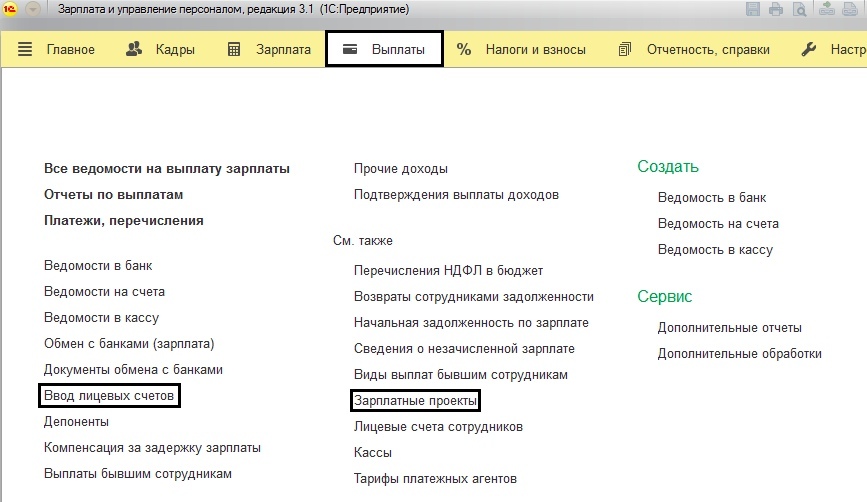Open the Кадры section
This screenshot has height=502, width=867.
tap(162, 49)
